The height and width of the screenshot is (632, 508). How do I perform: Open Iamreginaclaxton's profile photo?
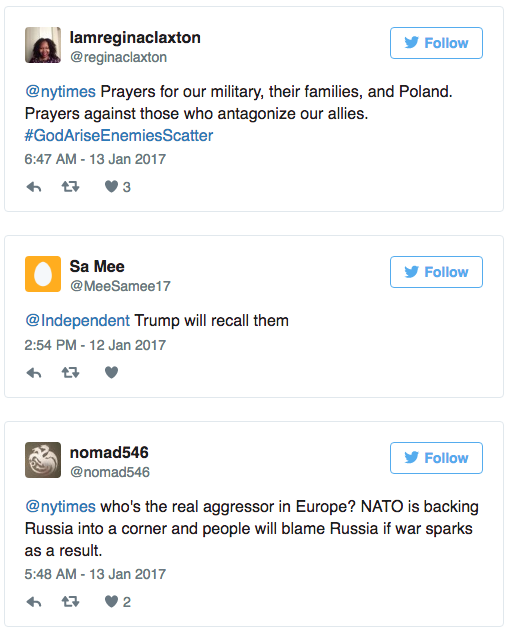click(43, 45)
